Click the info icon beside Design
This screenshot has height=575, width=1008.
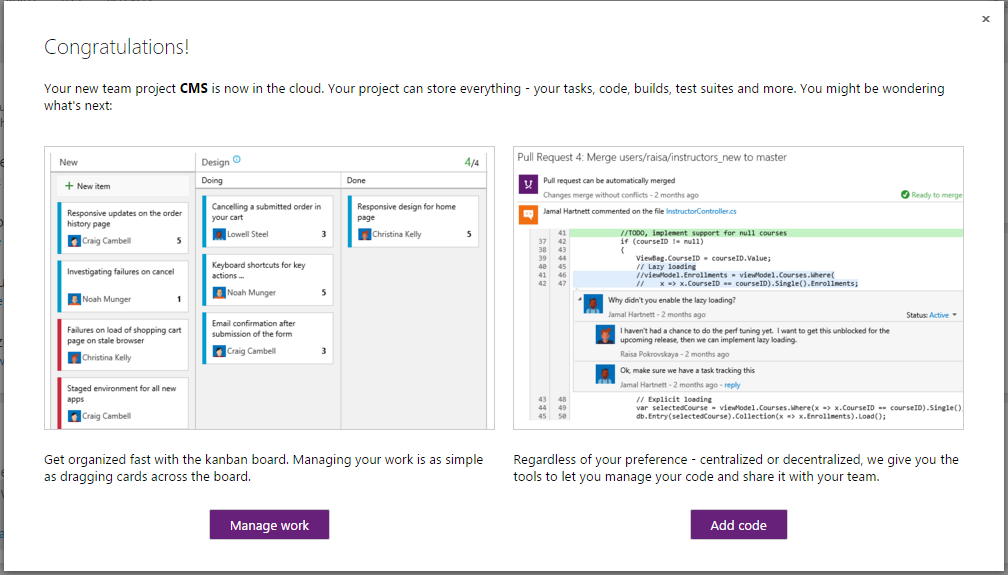237,159
